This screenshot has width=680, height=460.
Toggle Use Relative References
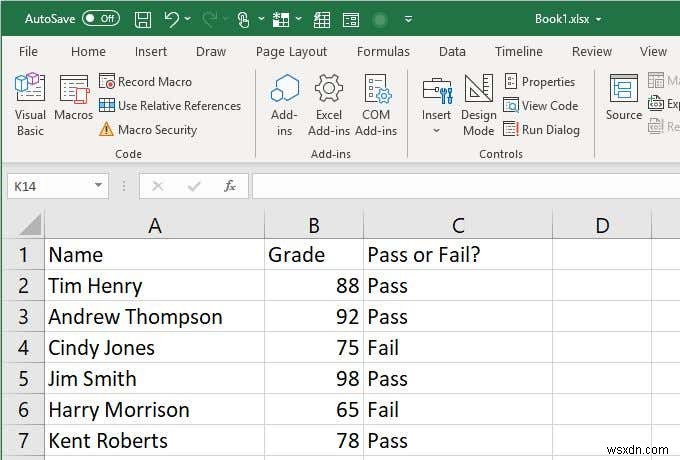170,105
